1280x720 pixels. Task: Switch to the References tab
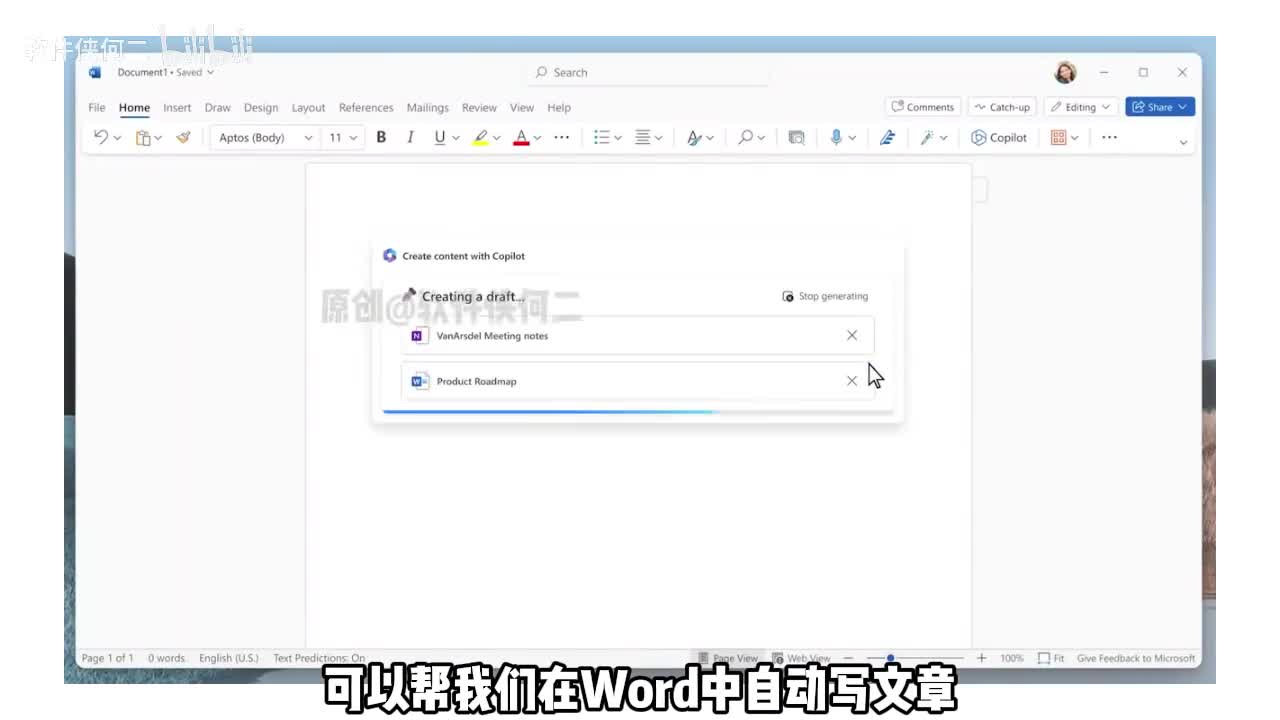(x=366, y=108)
